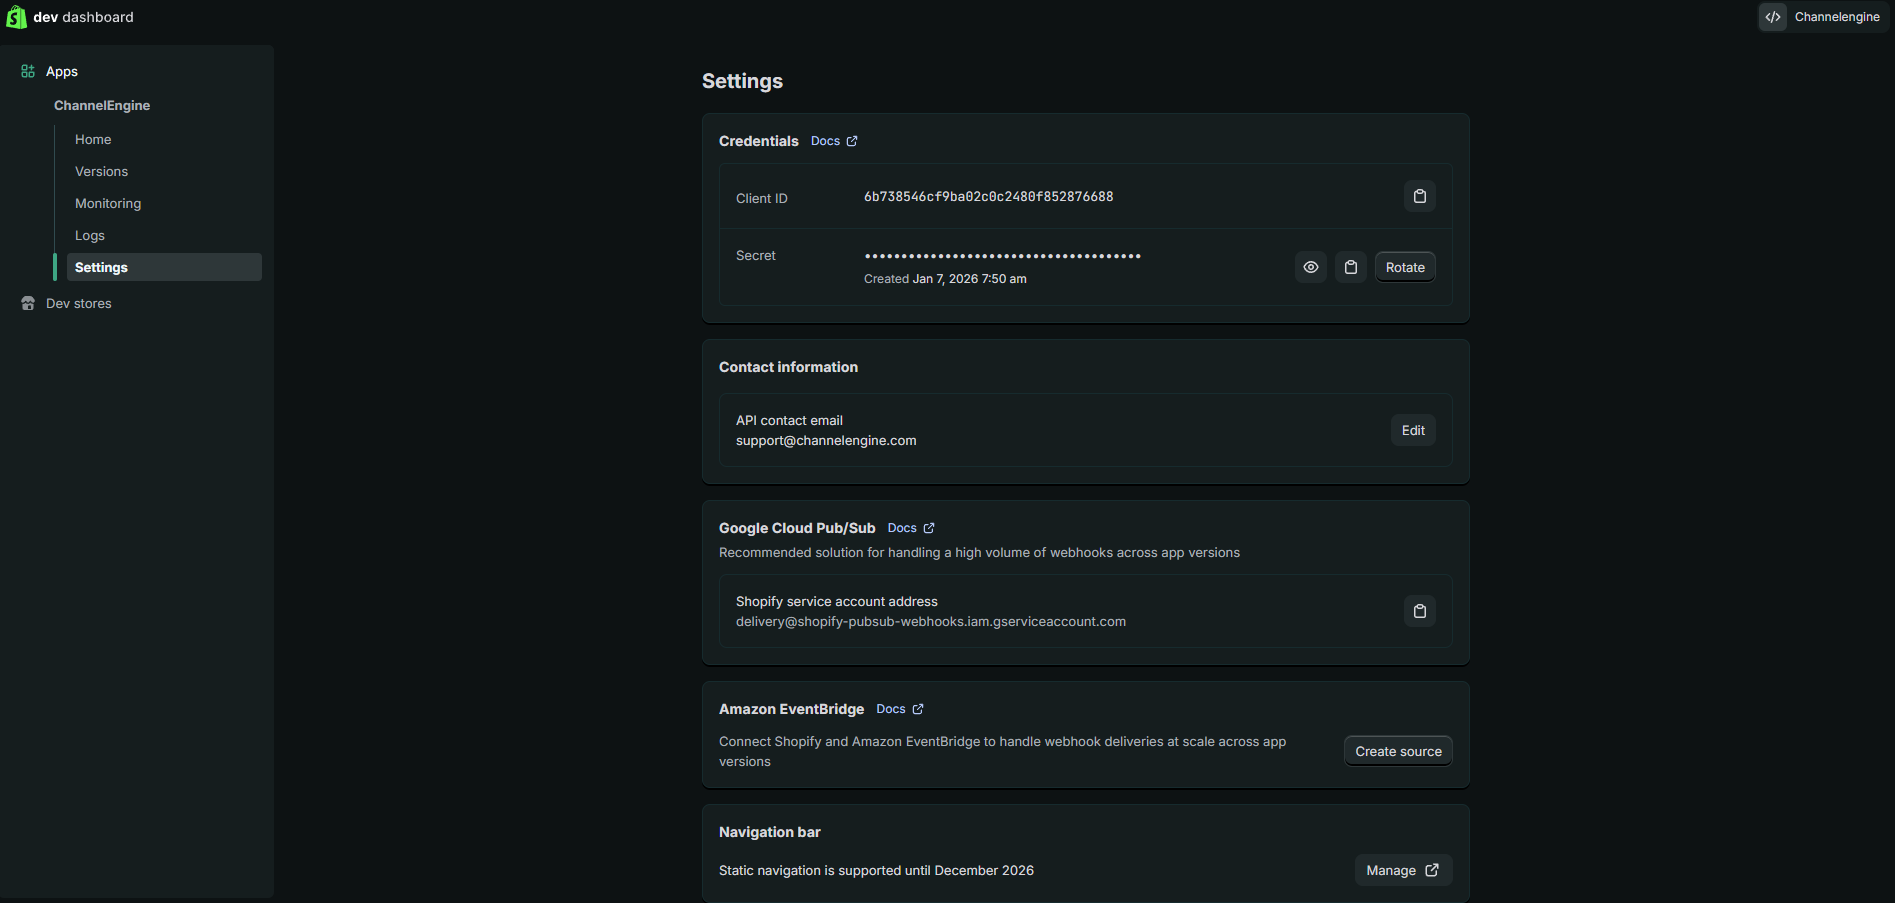Viewport: 1895px width, 903px height.
Task: Open the Versions page
Action: 101,171
